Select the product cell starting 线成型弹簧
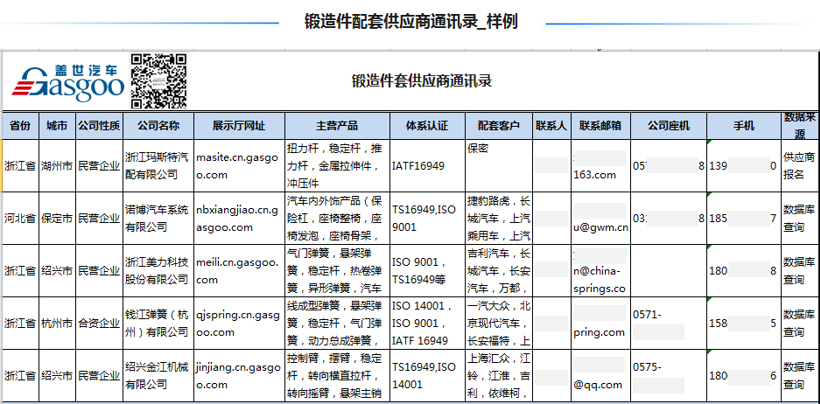820x404 pixels. click(x=337, y=323)
